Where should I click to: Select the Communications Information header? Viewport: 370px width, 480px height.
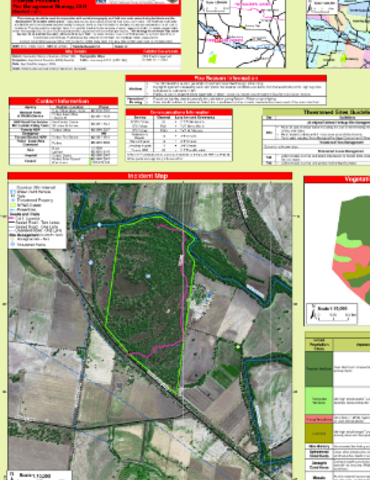pyautogui.click(x=179, y=112)
